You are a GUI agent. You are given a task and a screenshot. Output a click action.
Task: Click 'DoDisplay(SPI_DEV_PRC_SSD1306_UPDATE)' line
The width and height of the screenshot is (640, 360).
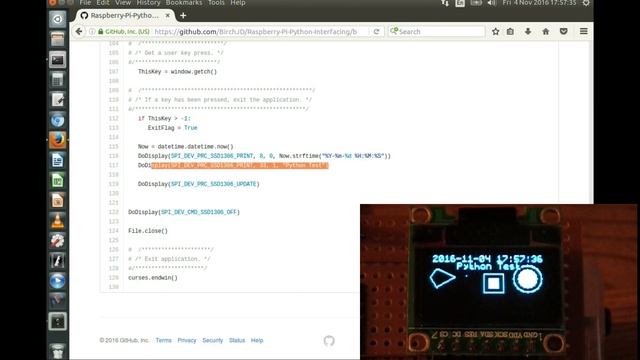coord(199,184)
